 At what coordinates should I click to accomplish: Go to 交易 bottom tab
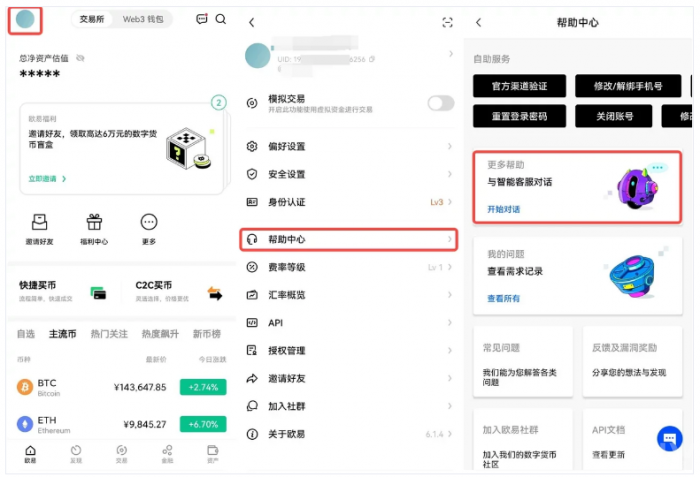coord(121,454)
